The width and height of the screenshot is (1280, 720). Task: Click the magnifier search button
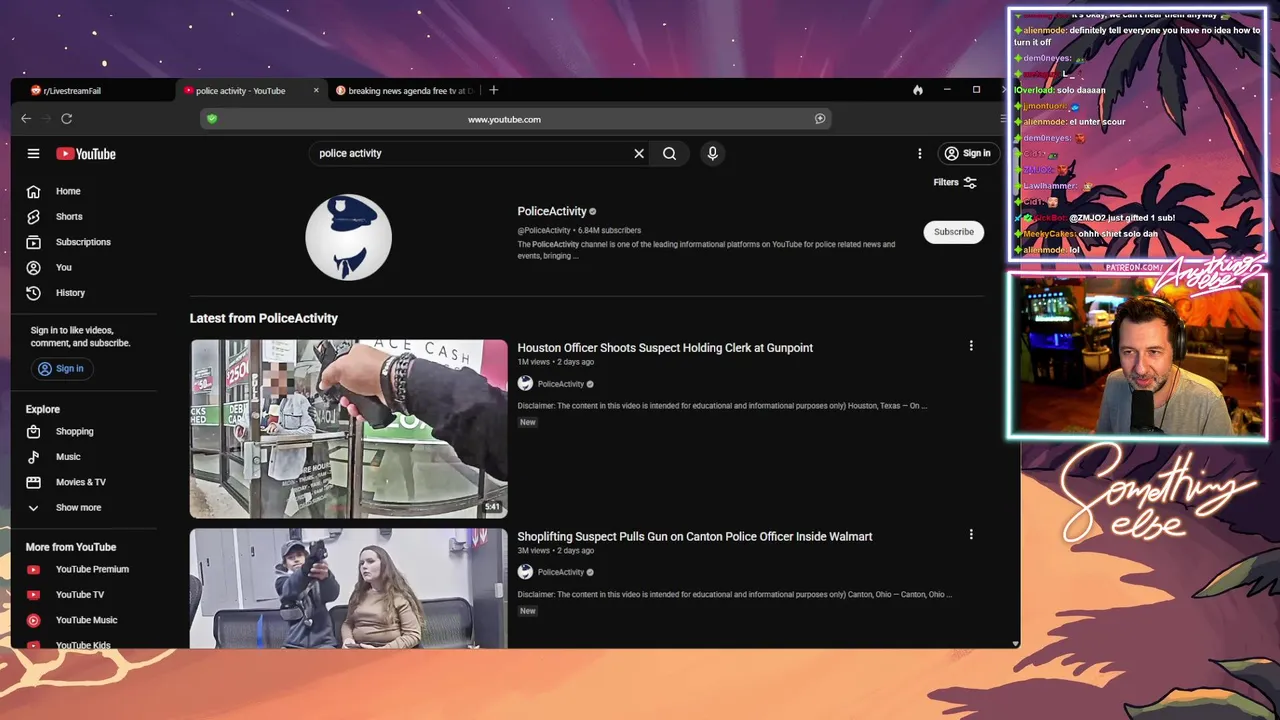click(x=669, y=154)
